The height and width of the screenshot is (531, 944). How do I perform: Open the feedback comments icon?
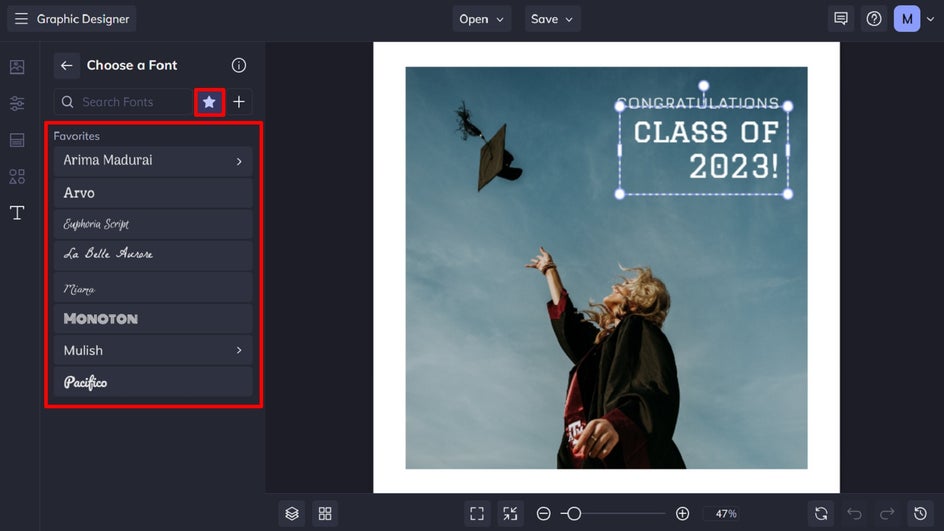pyautogui.click(x=840, y=19)
